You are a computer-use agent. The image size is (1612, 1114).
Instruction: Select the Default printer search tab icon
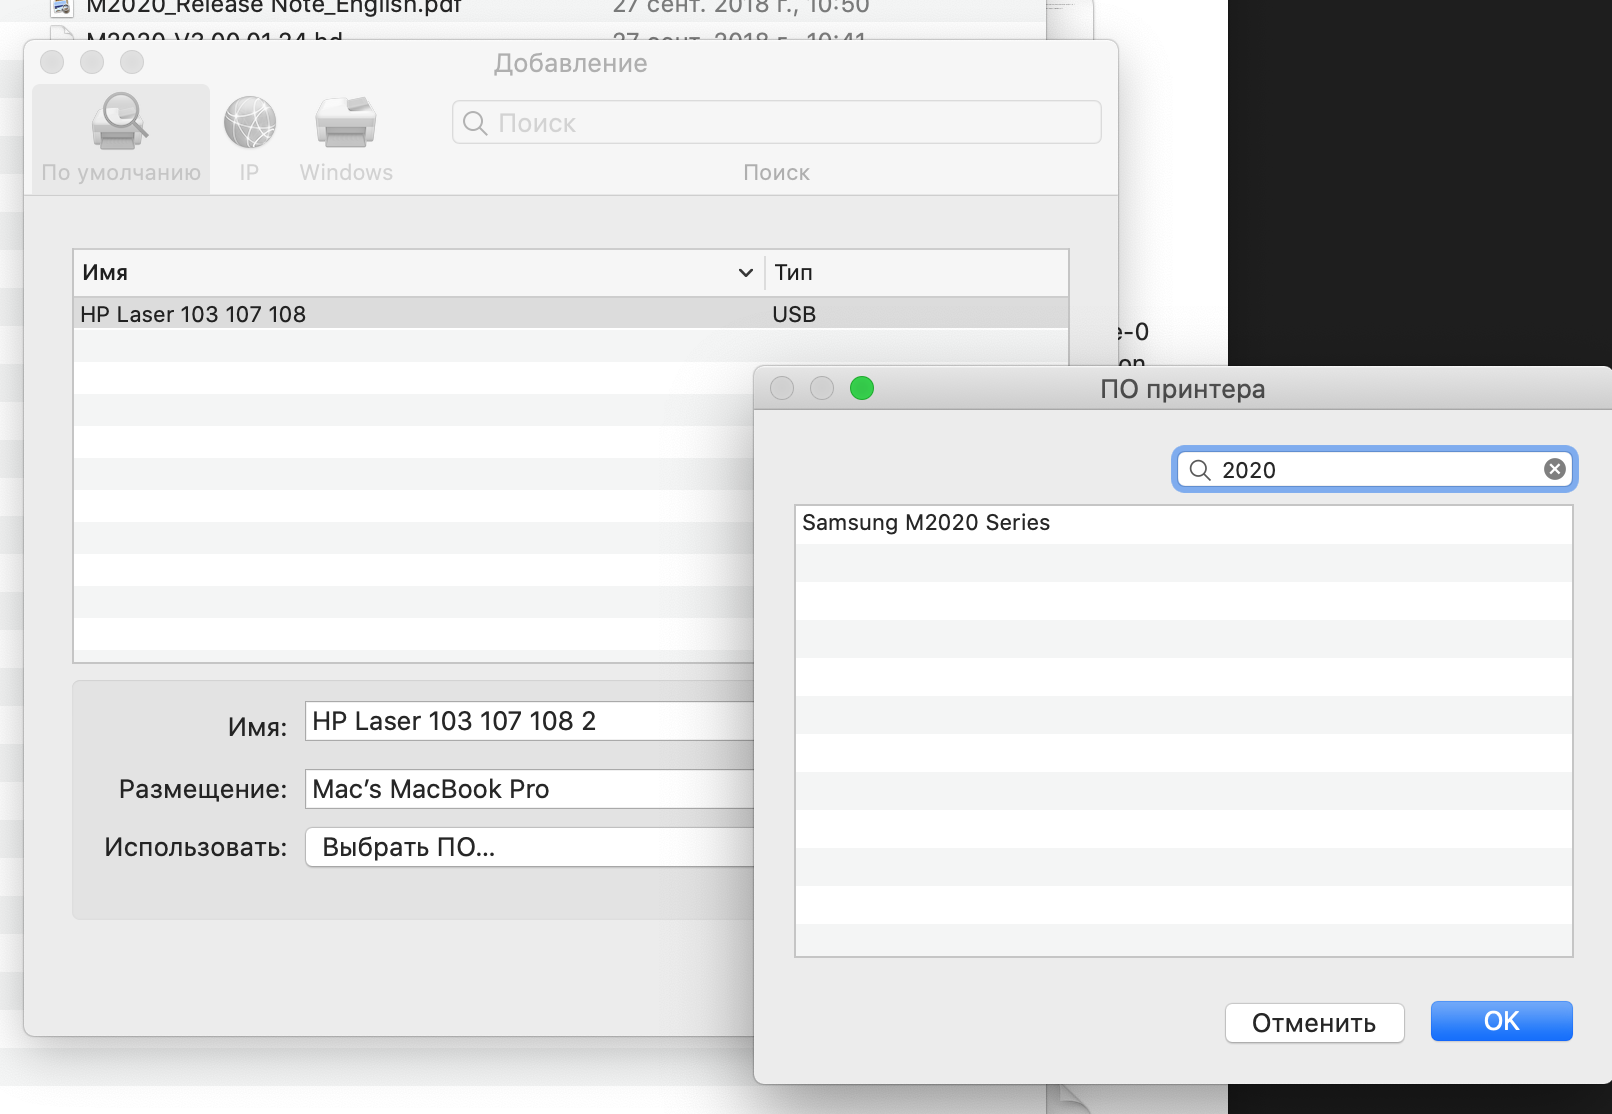120,123
